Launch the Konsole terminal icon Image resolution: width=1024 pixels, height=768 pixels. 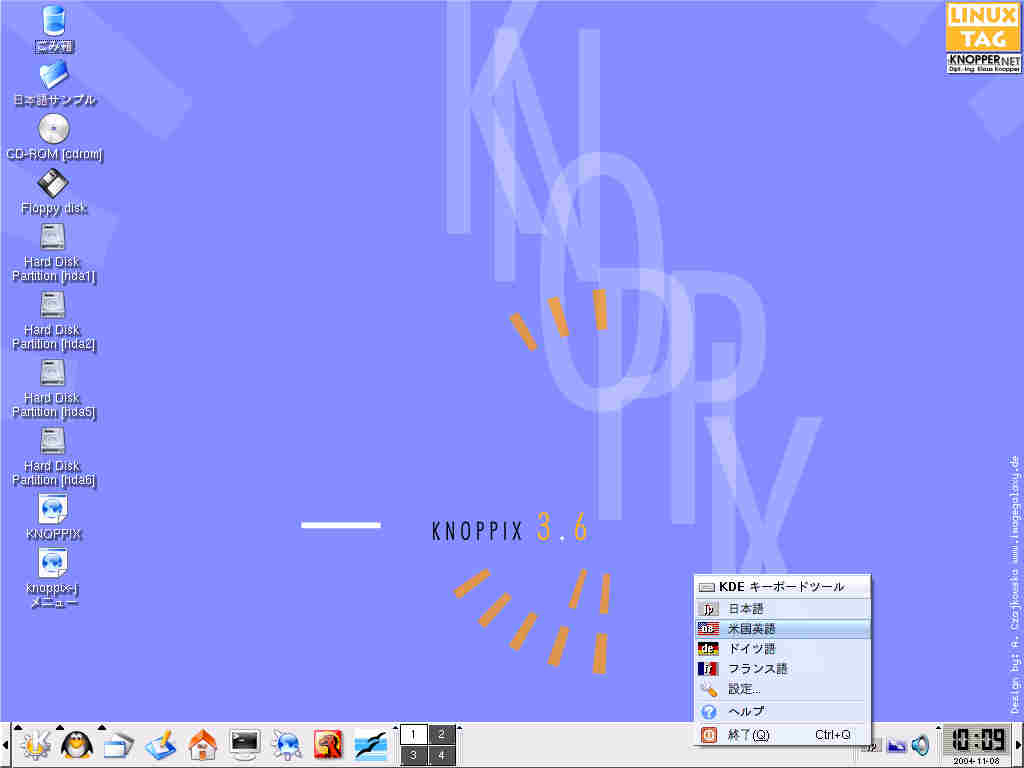coord(244,745)
